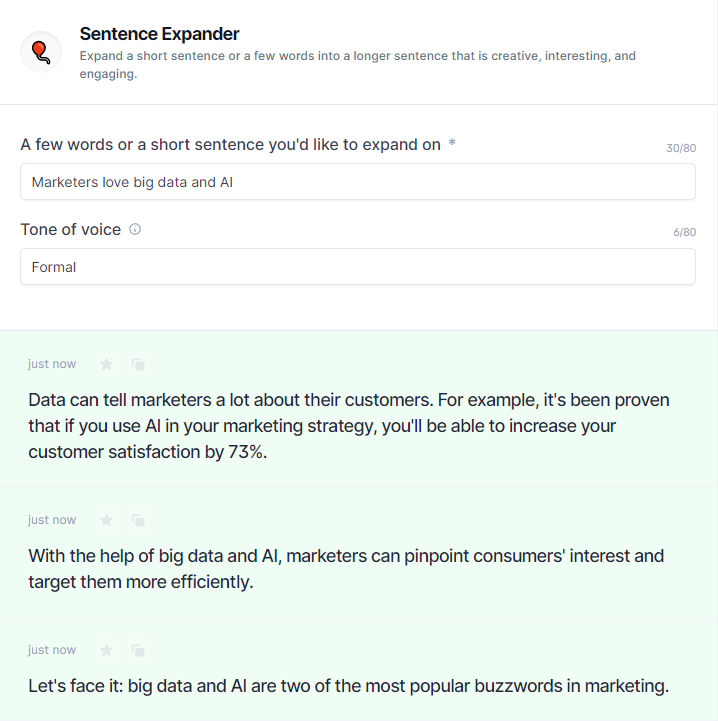Image resolution: width=718 pixels, height=721 pixels.
Task: Star the first output about customer satisfaction
Action: pyautogui.click(x=106, y=364)
